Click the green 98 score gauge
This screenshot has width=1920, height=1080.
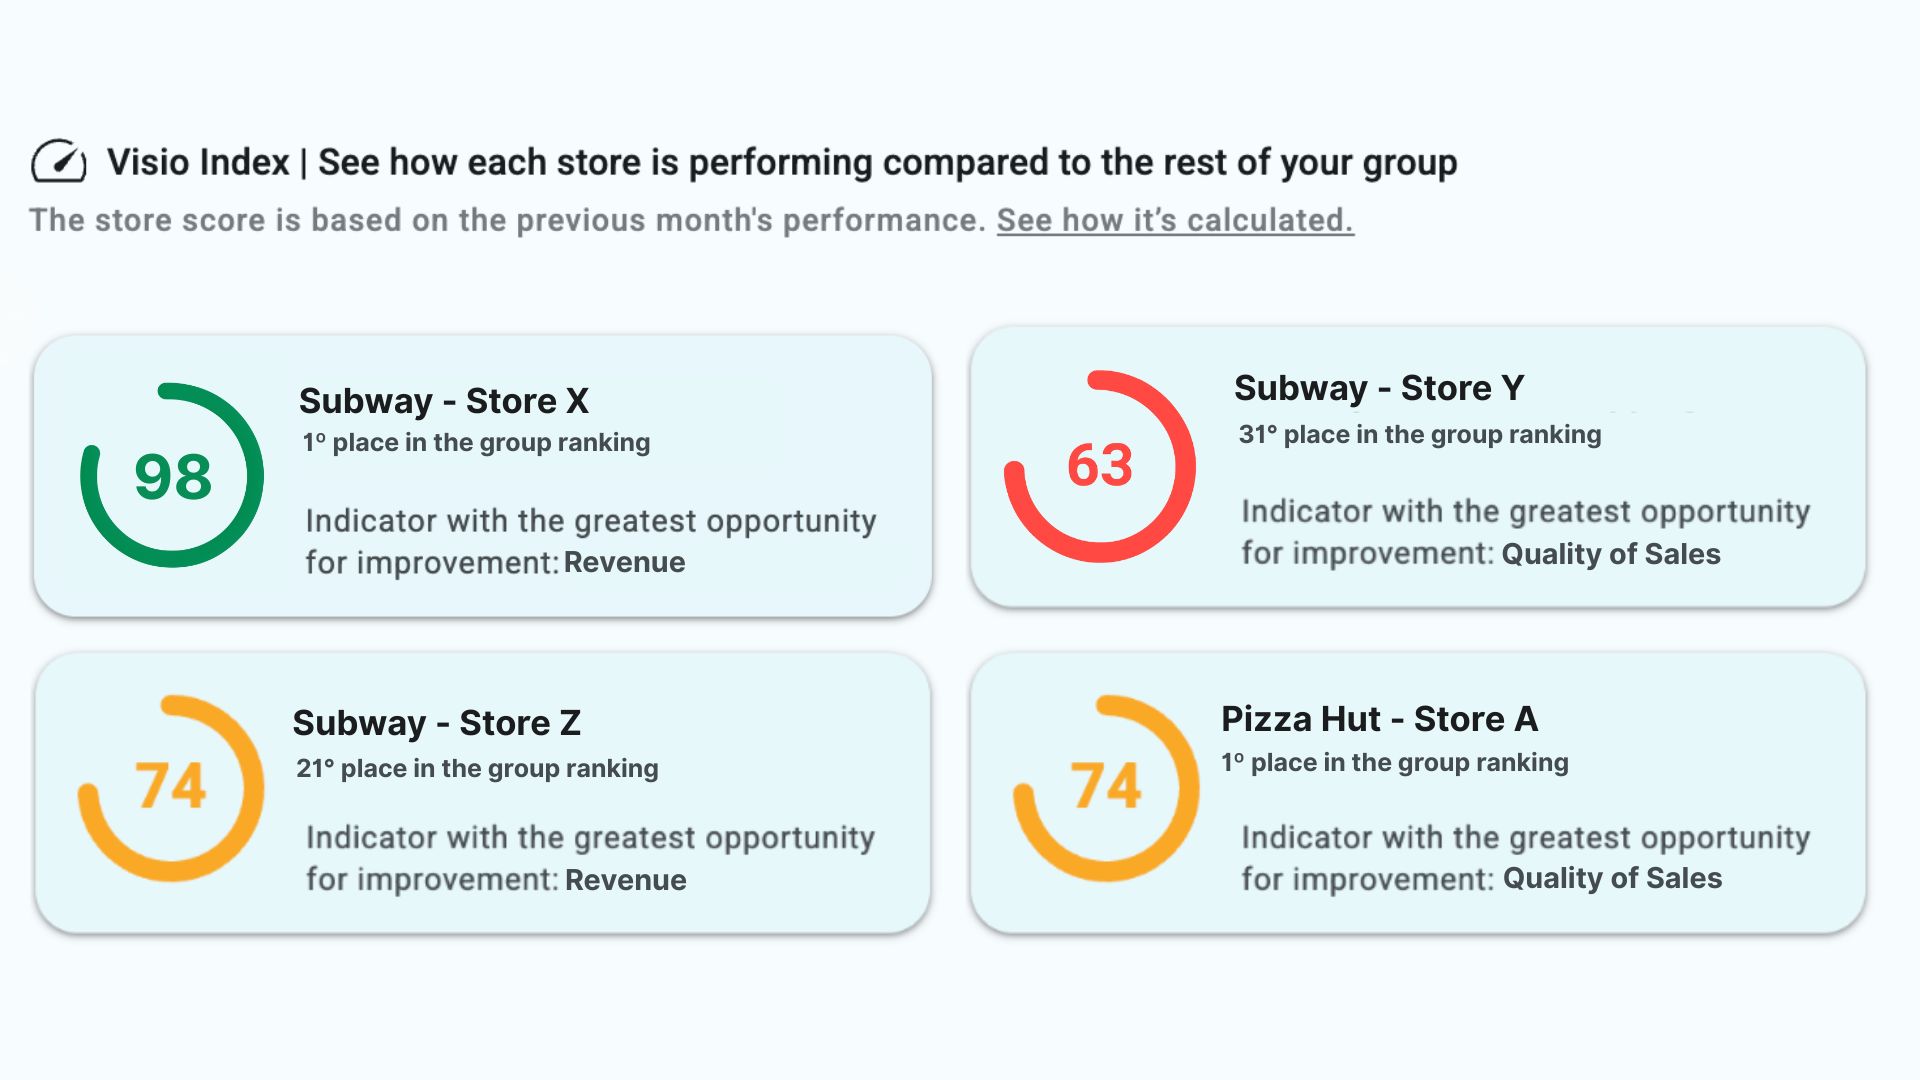coord(172,475)
